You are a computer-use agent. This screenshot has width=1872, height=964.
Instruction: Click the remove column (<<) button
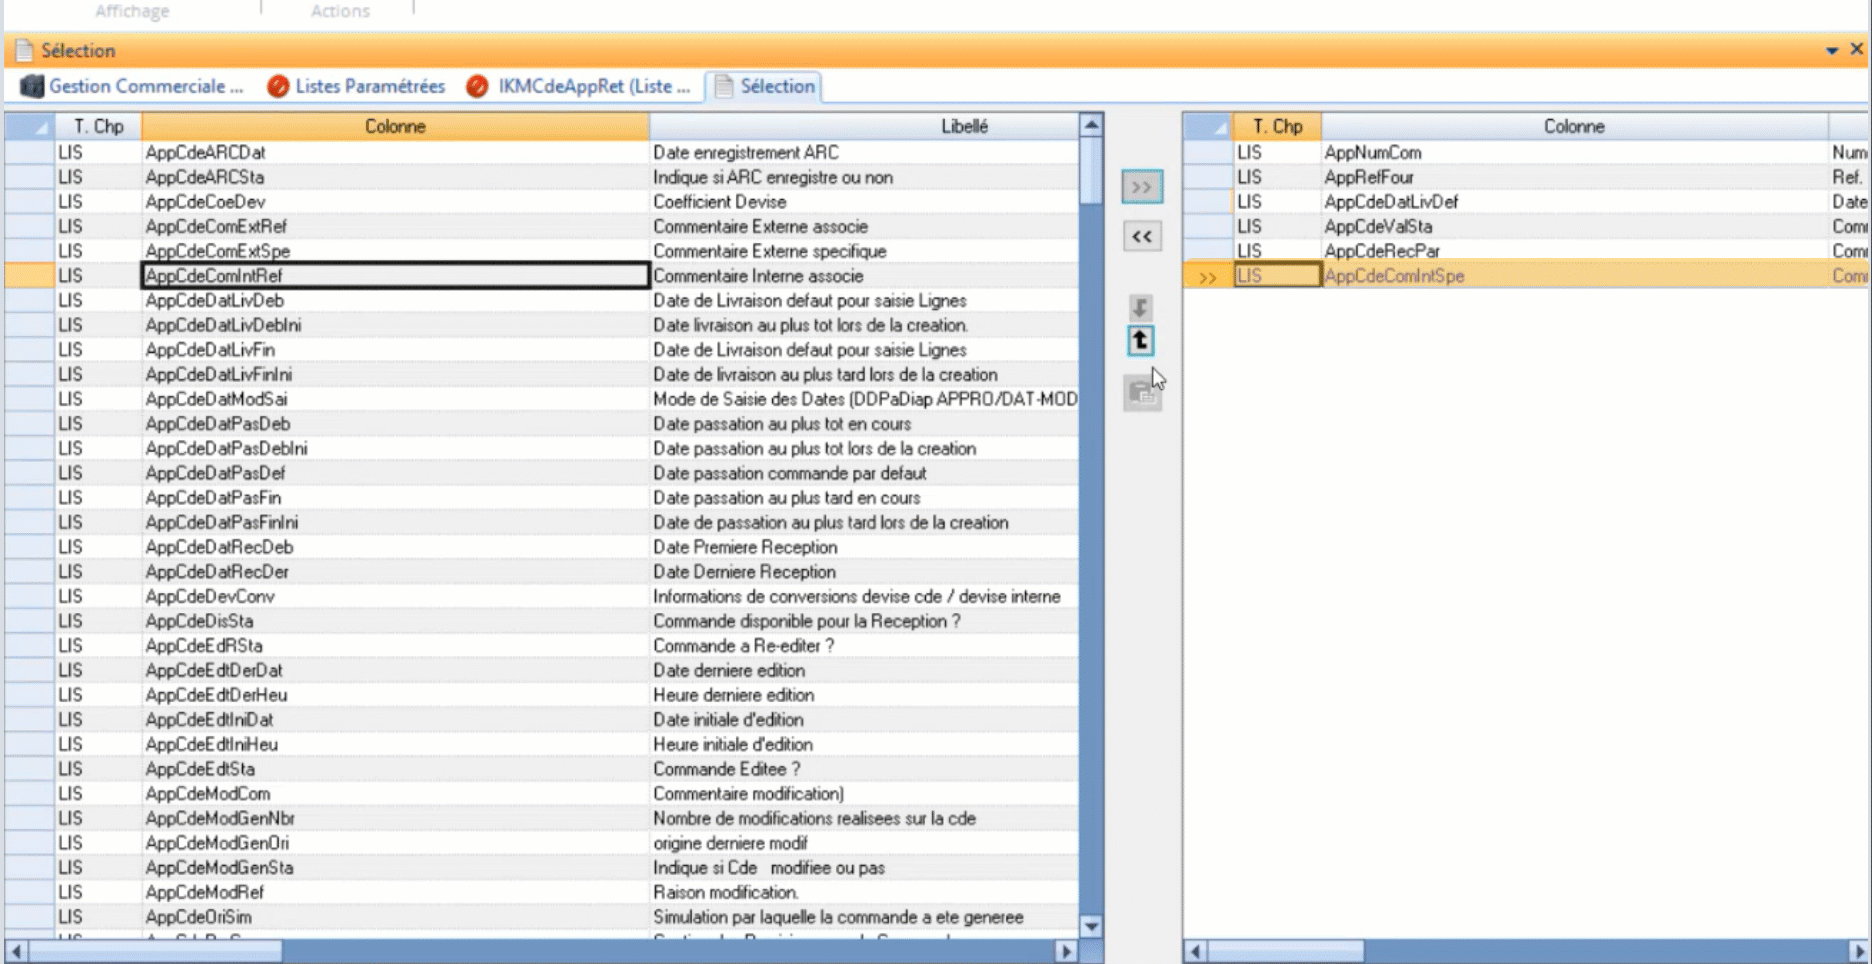tap(1141, 237)
